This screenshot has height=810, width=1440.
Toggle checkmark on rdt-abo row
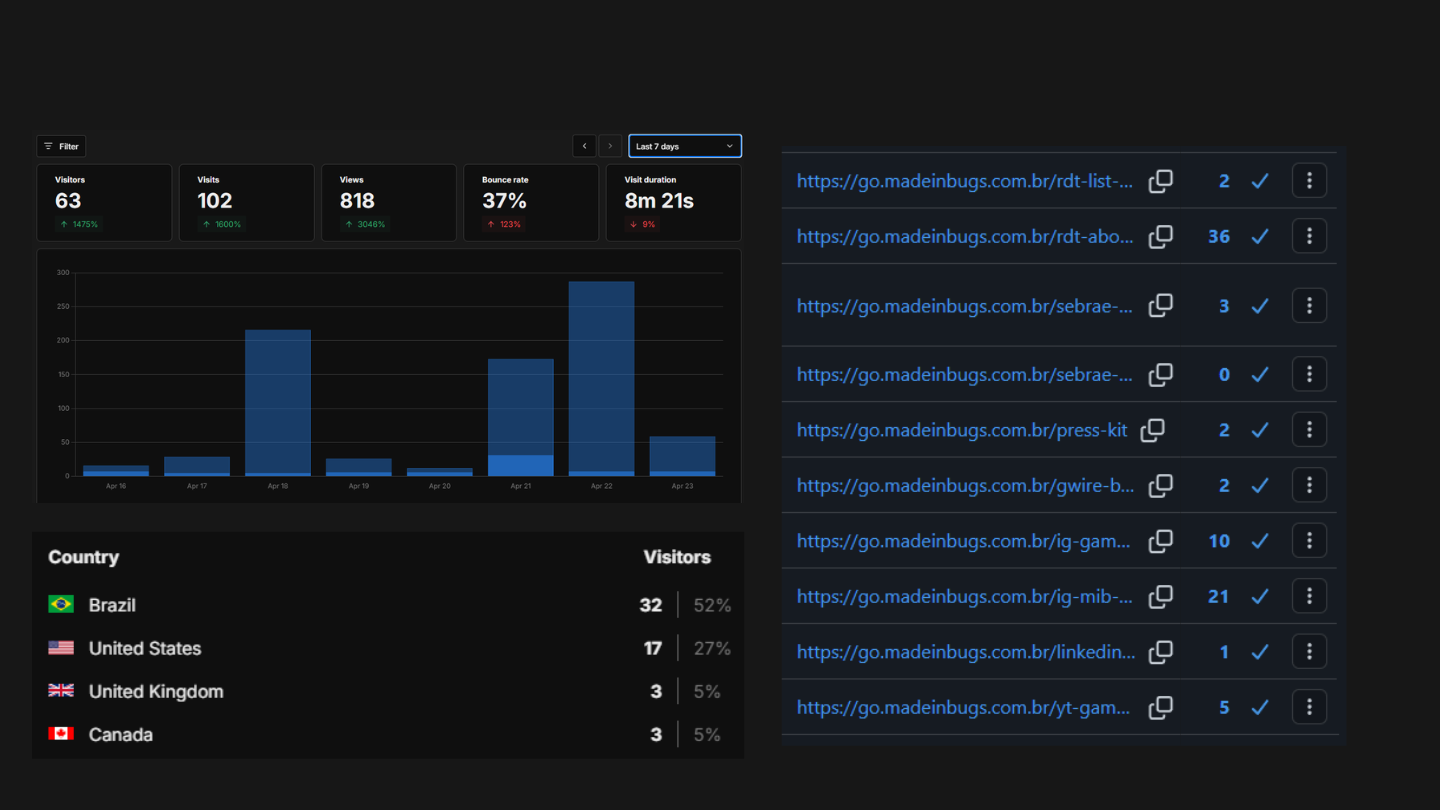point(1260,237)
